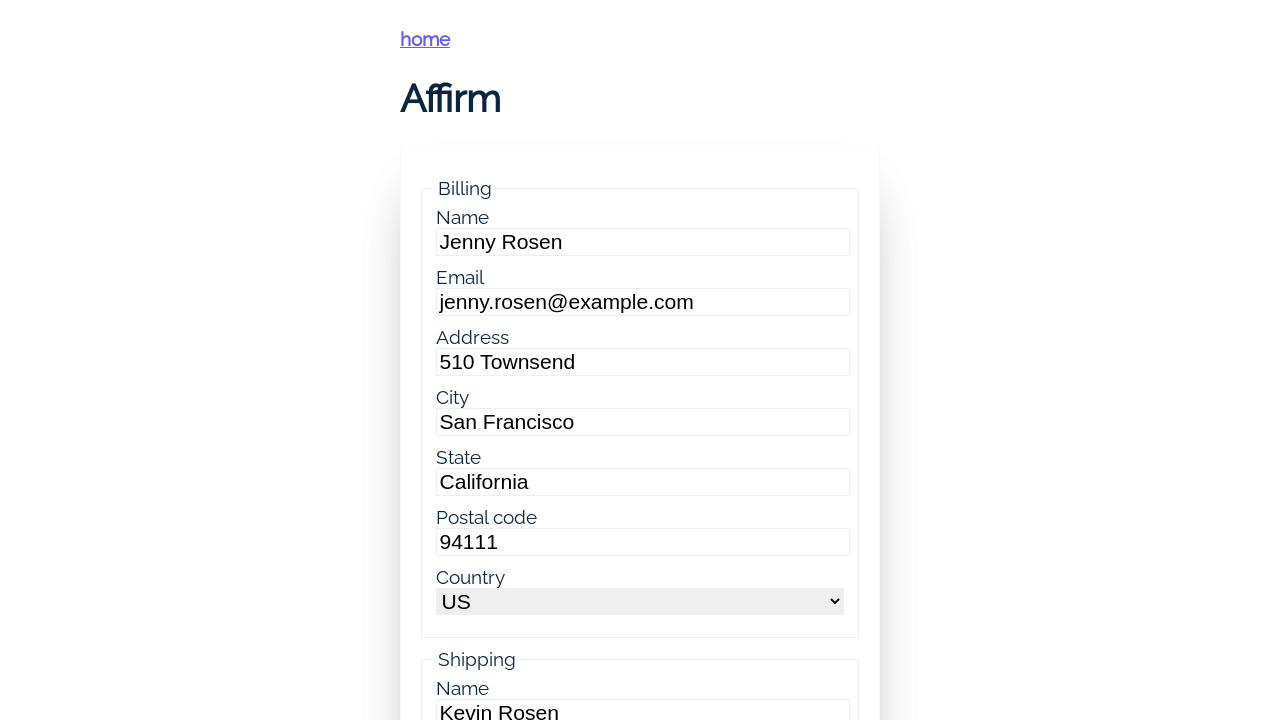Image resolution: width=1280 pixels, height=720 pixels.
Task: Expand the Country dropdown showing US
Action: click(639, 601)
